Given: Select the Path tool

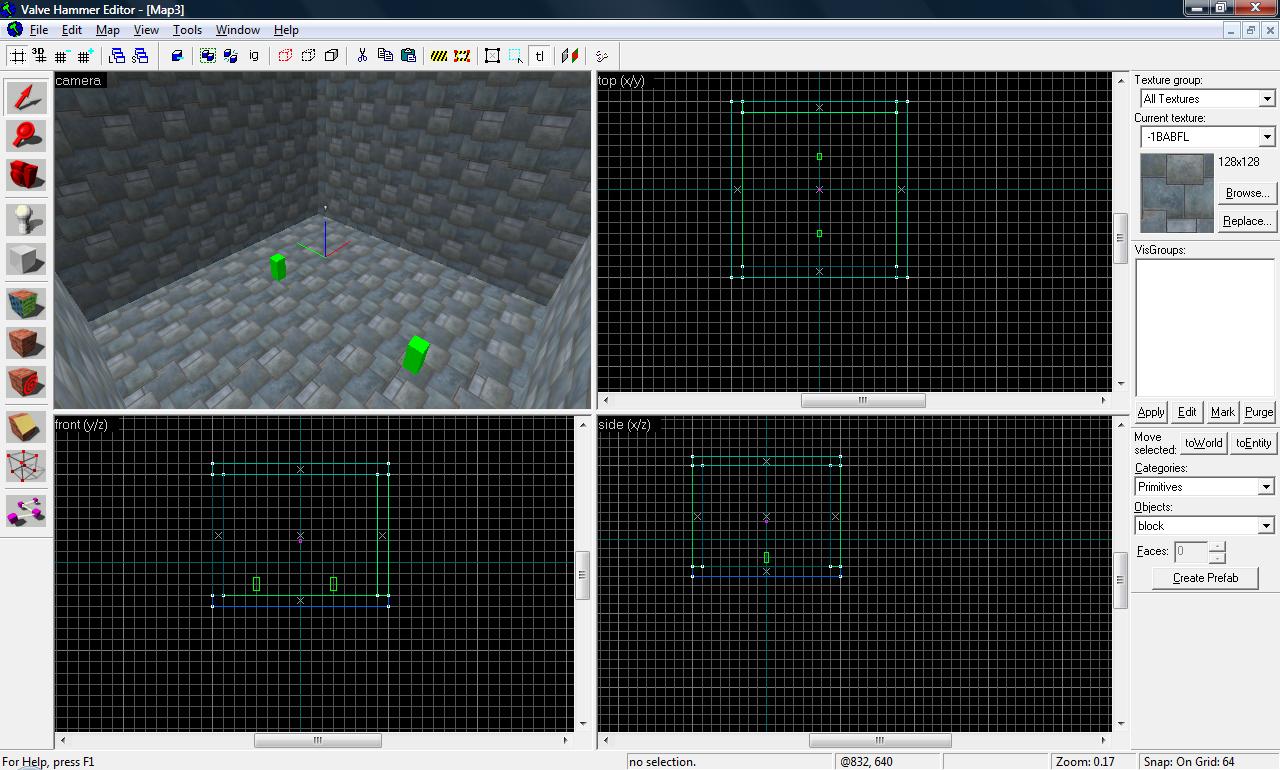Looking at the screenshot, I should point(27,511).
